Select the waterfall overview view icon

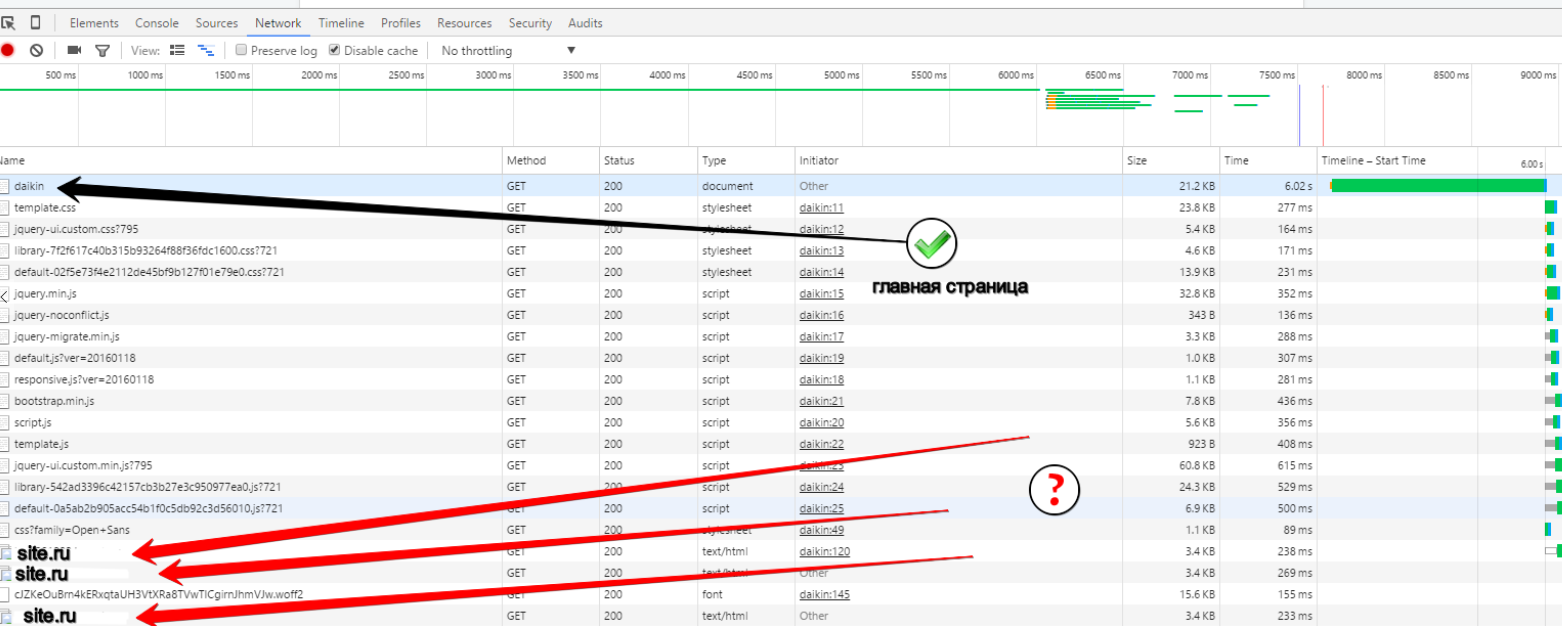coord(206,50)
